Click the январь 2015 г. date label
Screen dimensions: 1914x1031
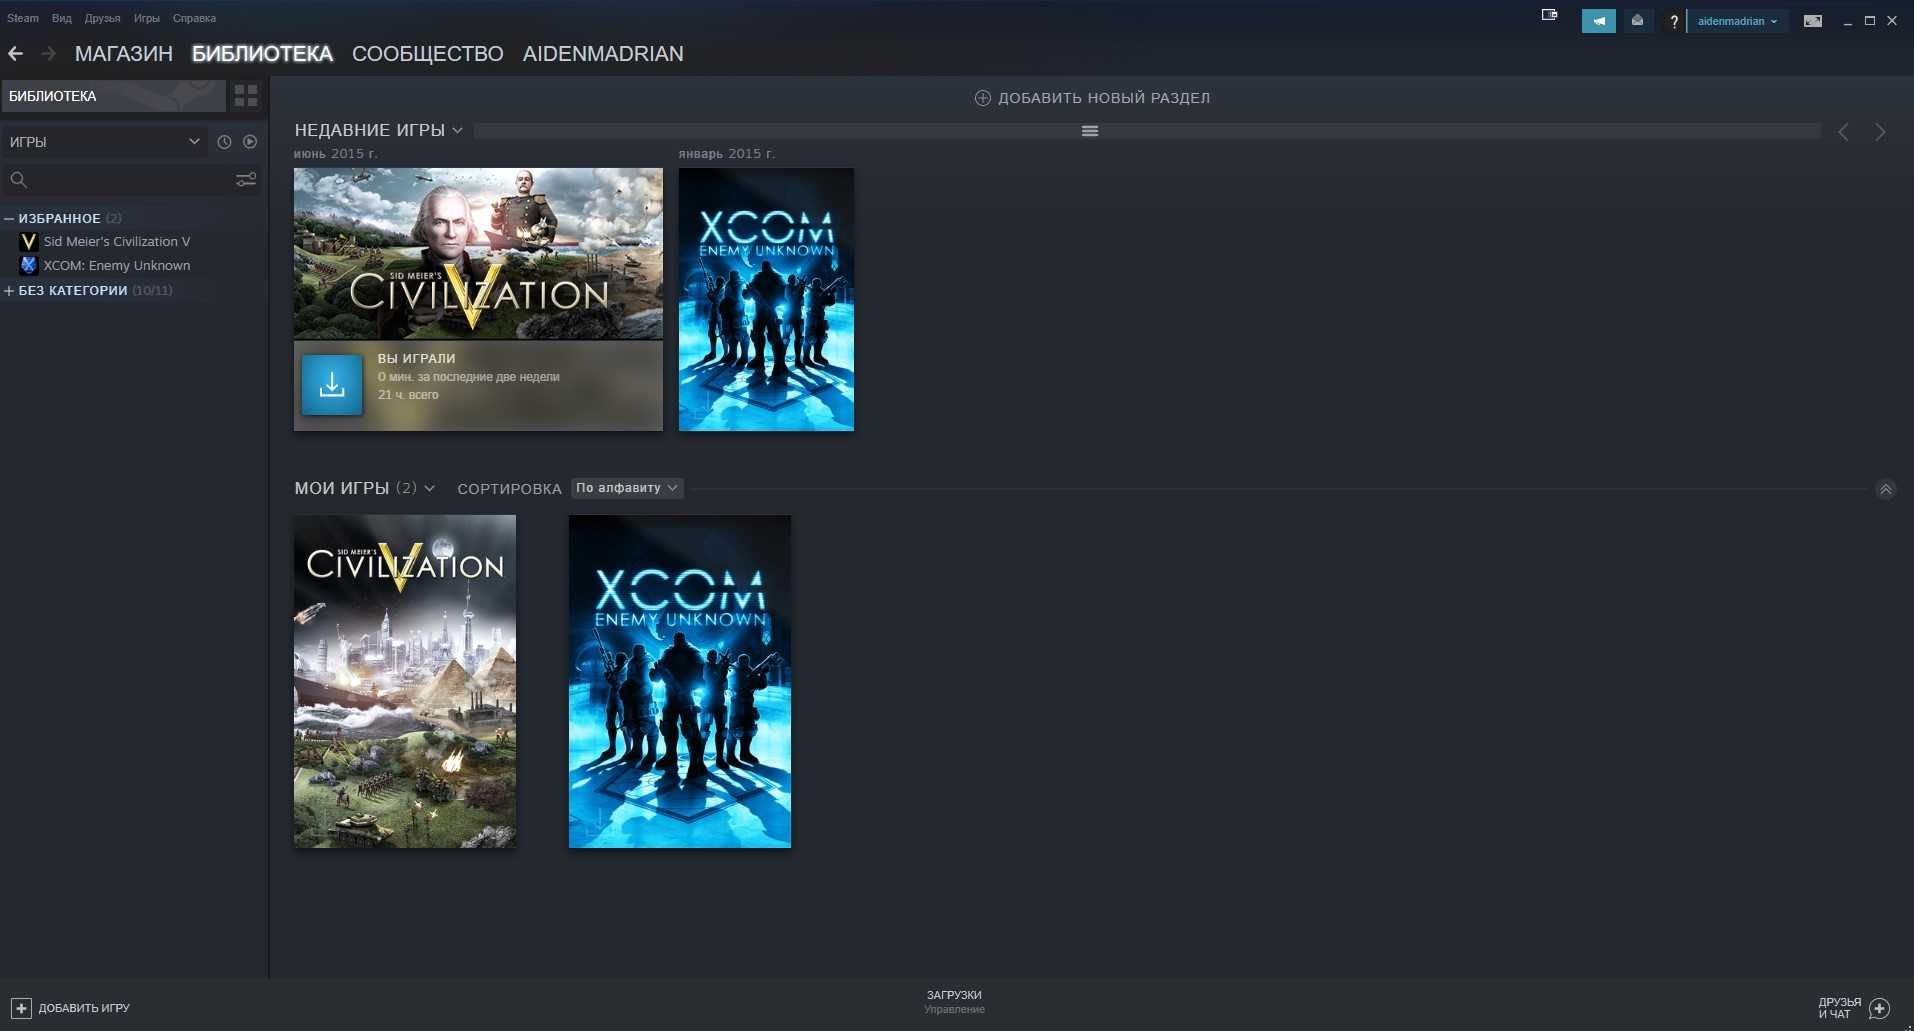(727, 154)
